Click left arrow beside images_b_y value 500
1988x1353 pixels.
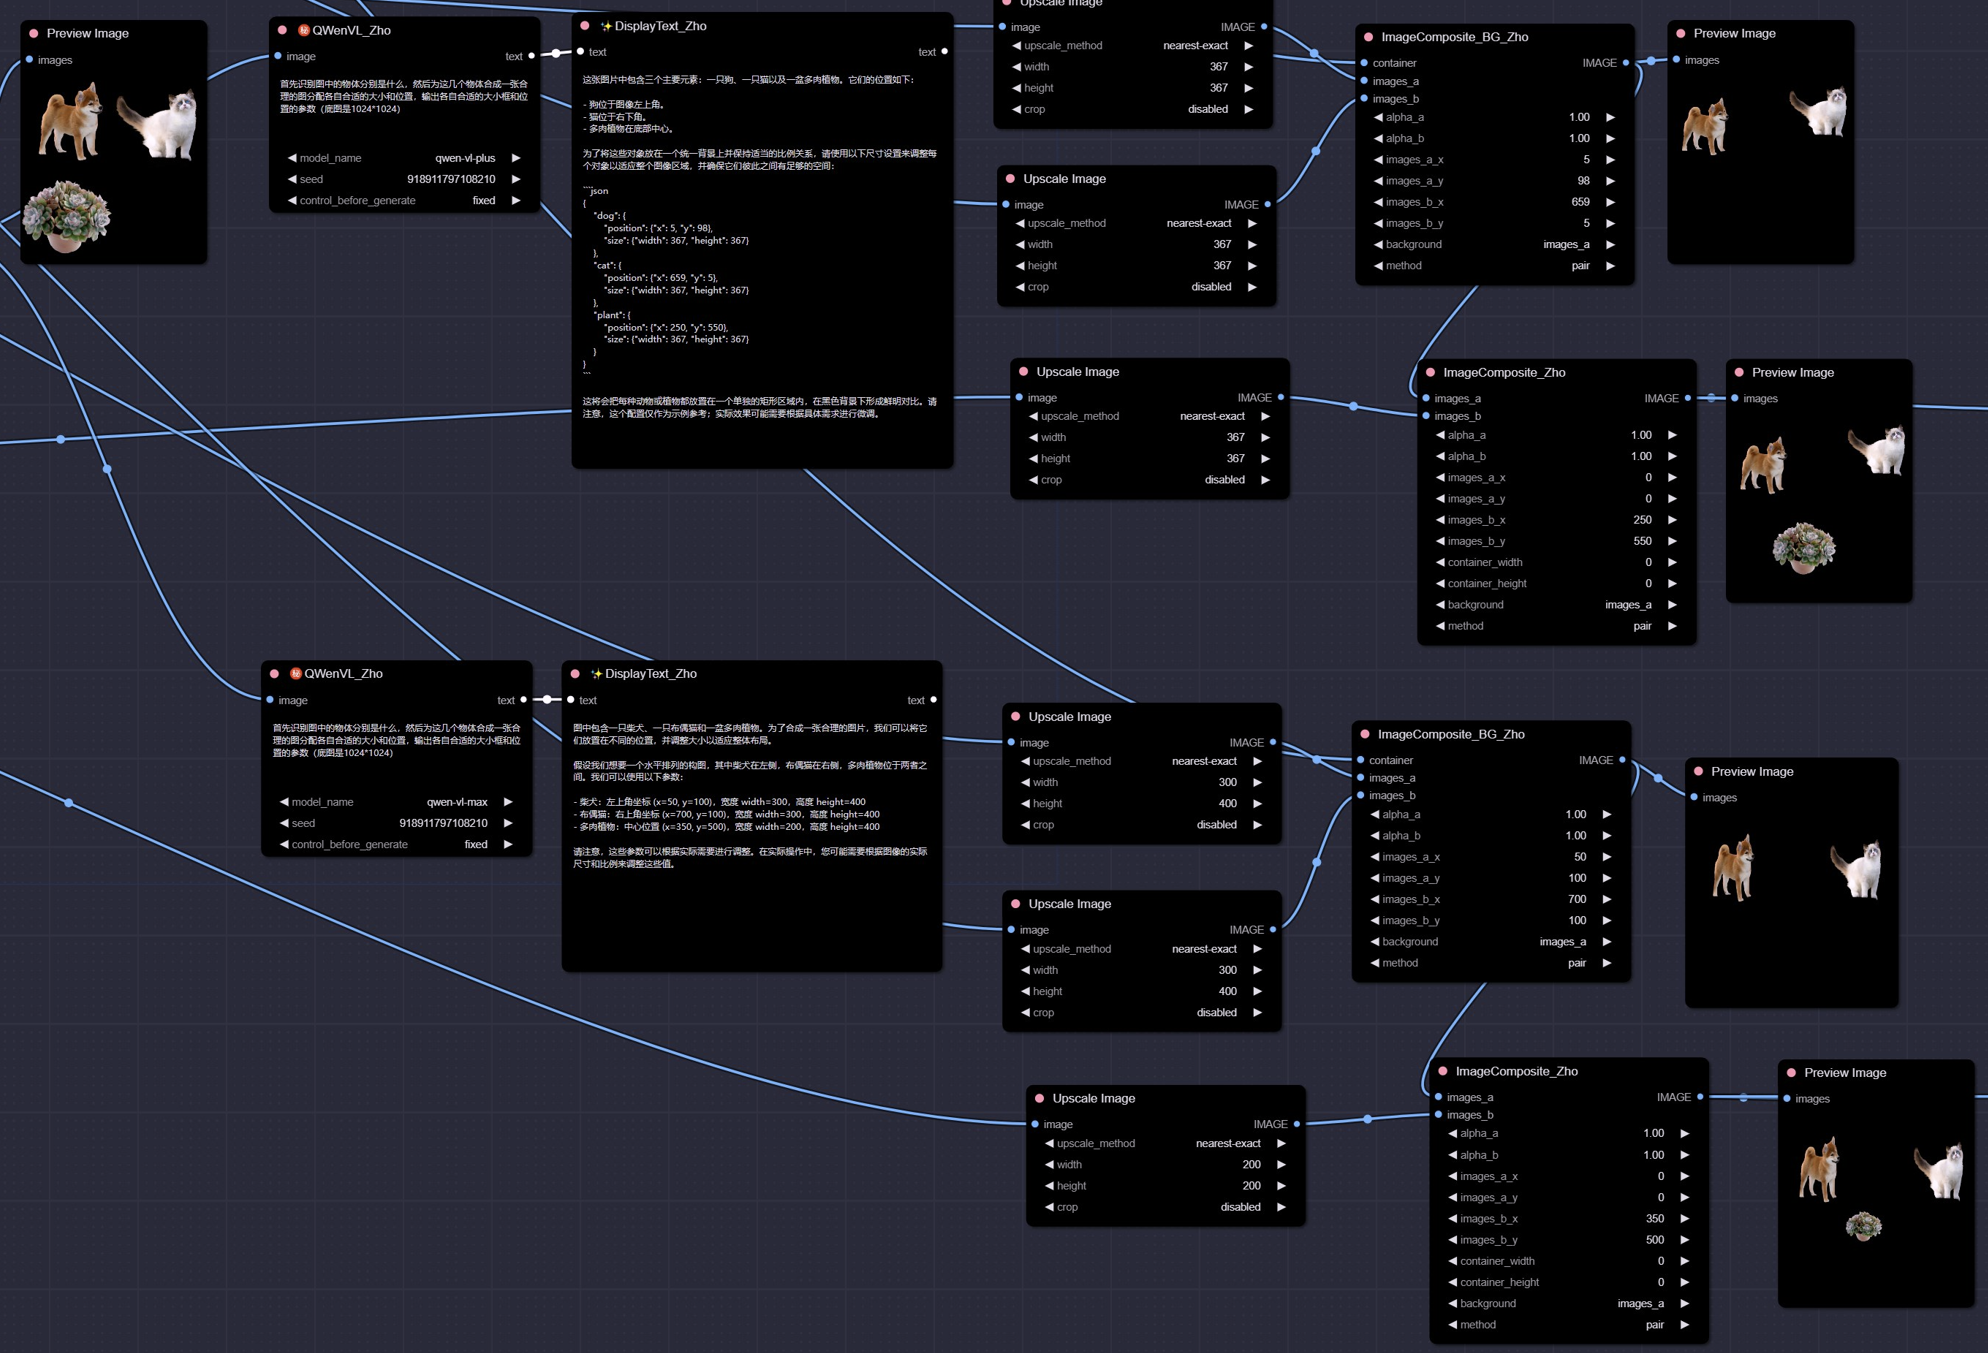tap(1453, 1240)
